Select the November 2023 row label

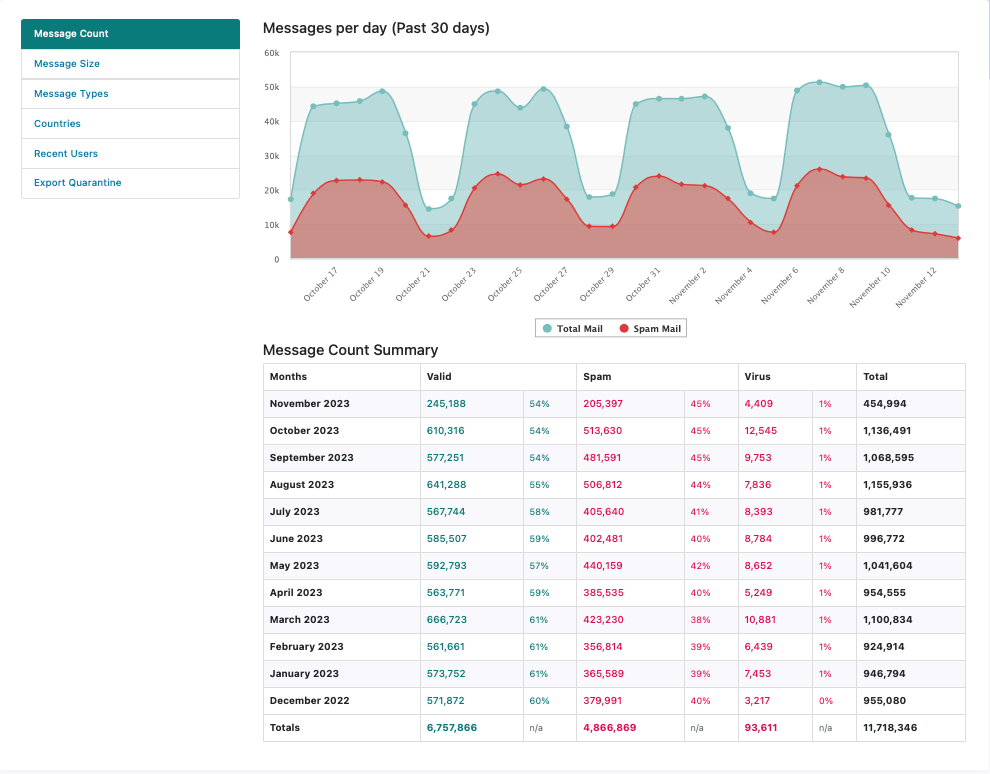pyautogui.click(x=309, y=403)
